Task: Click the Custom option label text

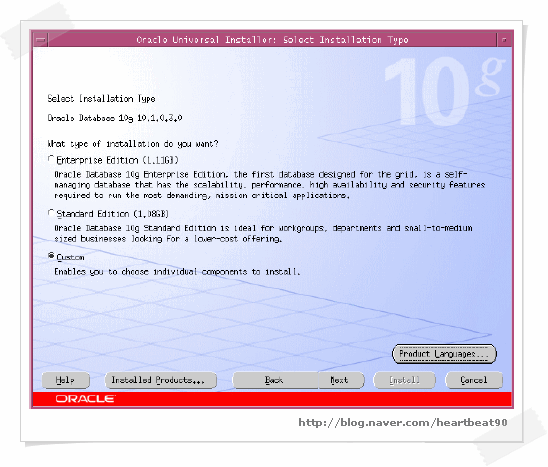Action: pos(70,257)
